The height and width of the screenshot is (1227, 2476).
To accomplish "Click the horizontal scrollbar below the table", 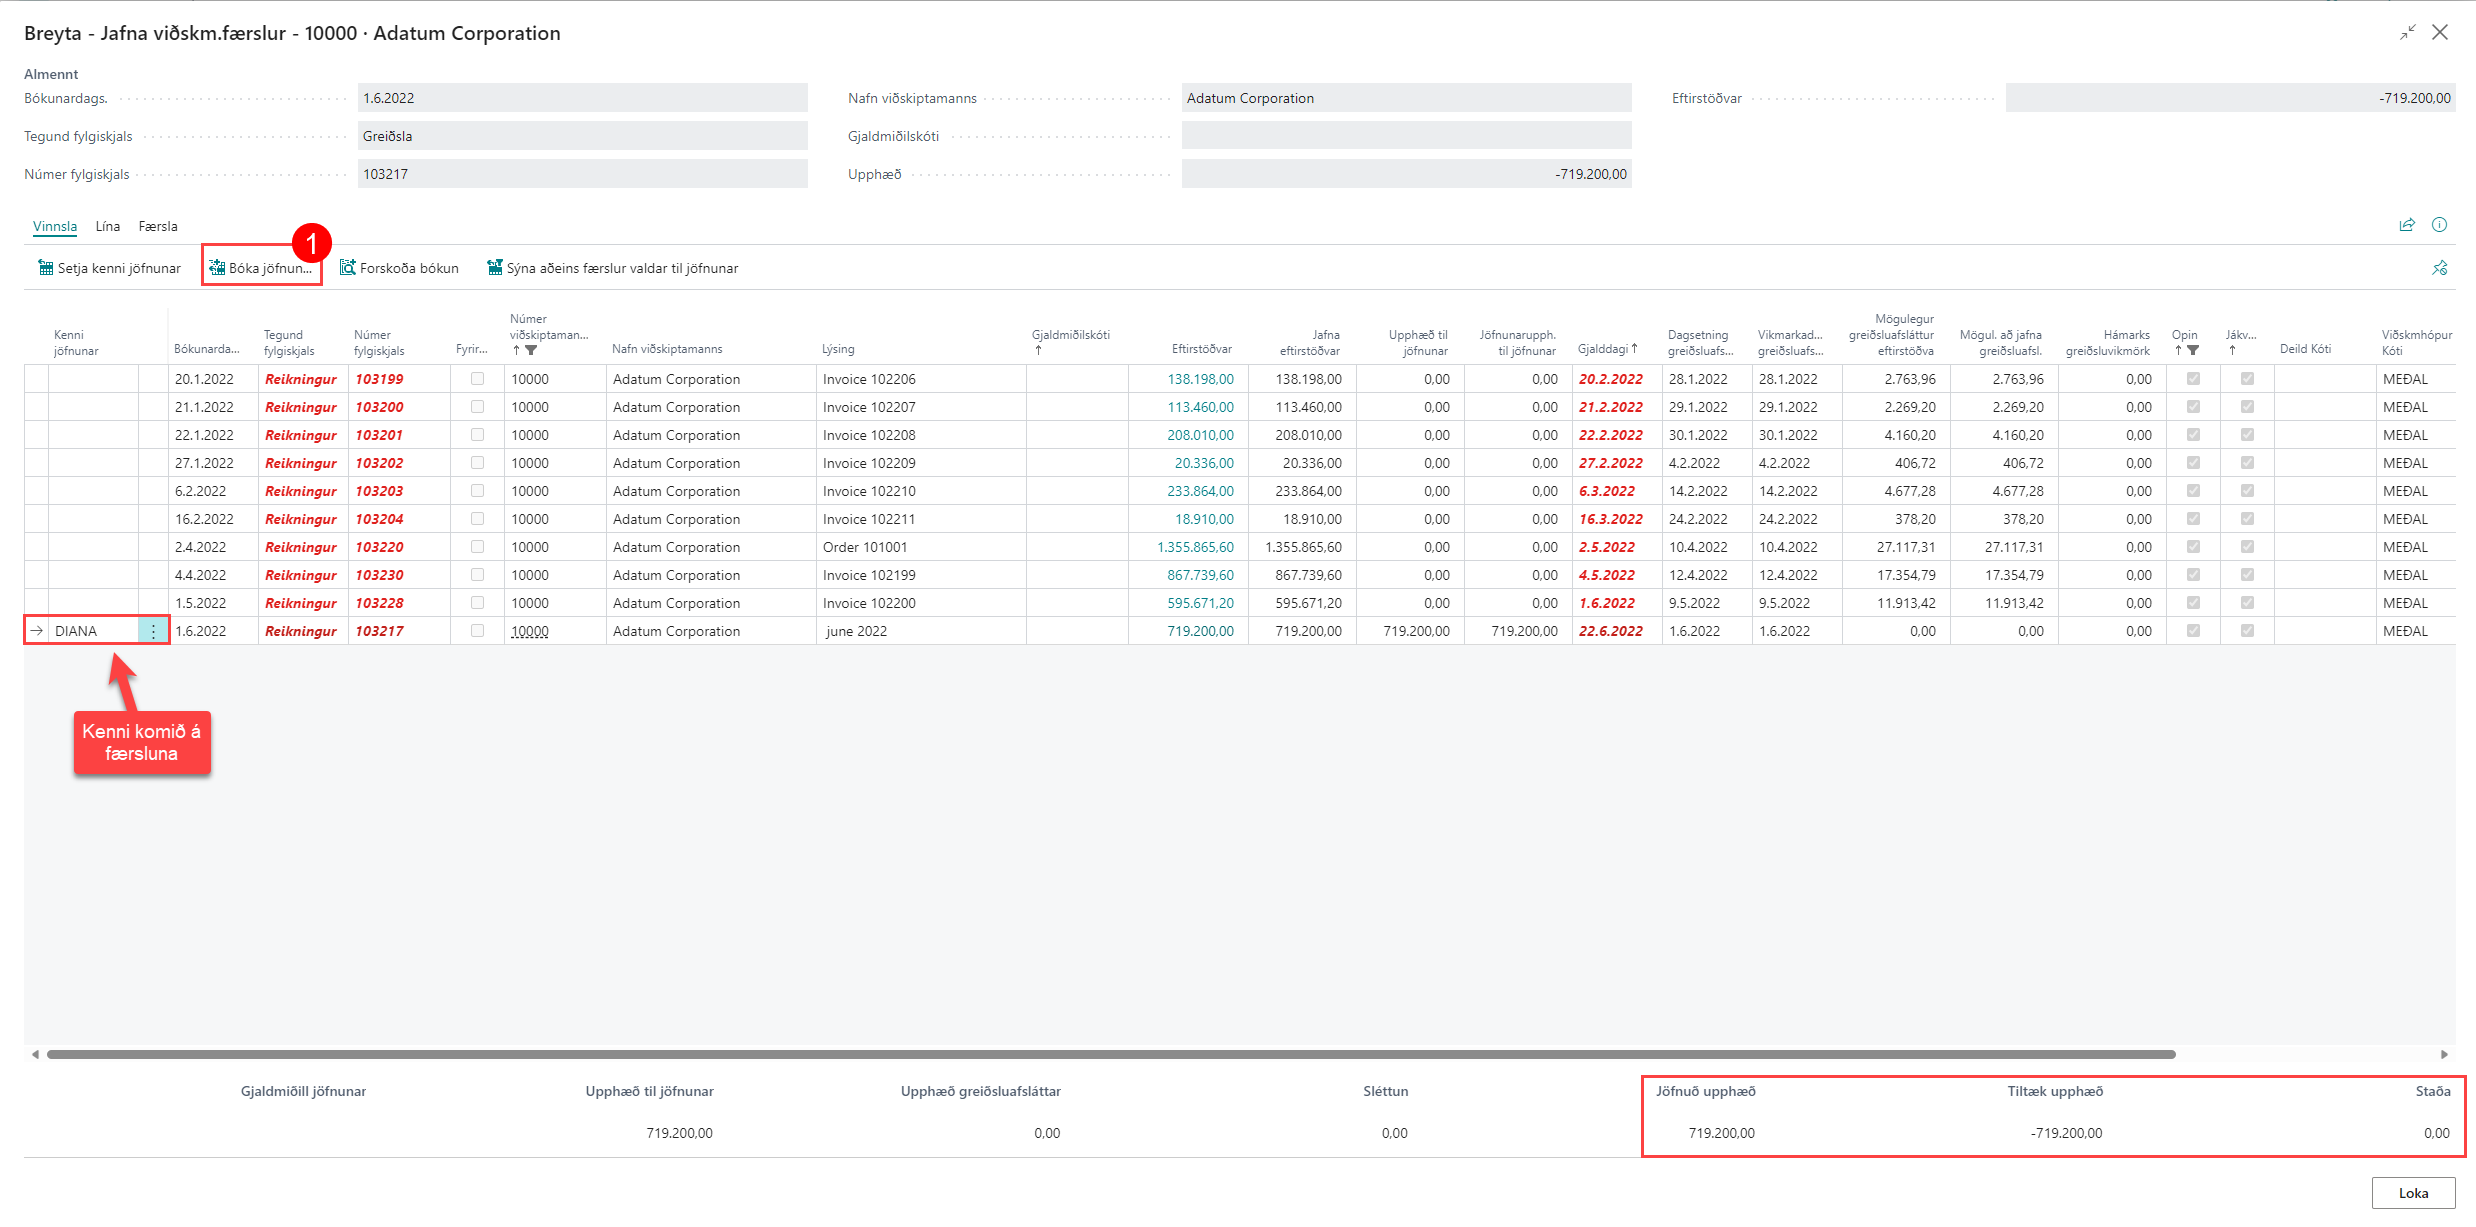I will point(1110,1054).
